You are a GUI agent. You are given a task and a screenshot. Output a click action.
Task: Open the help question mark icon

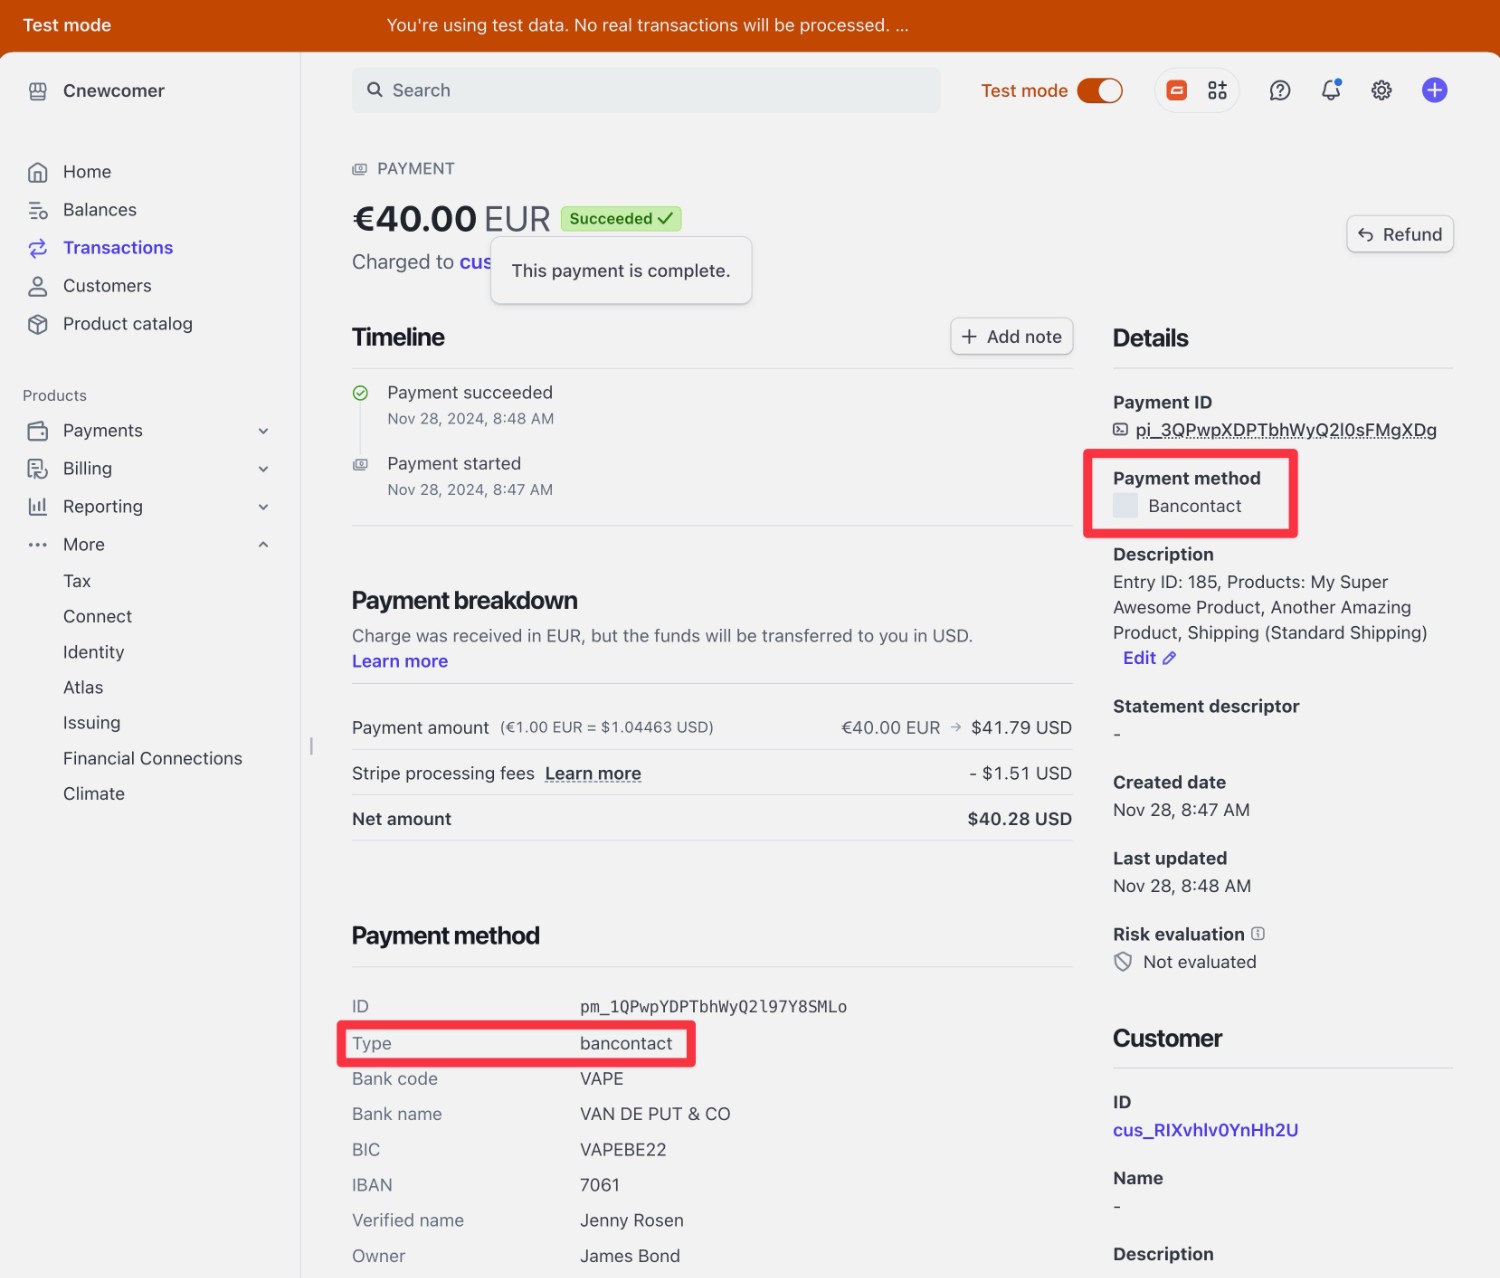[x=1280, y=90]
